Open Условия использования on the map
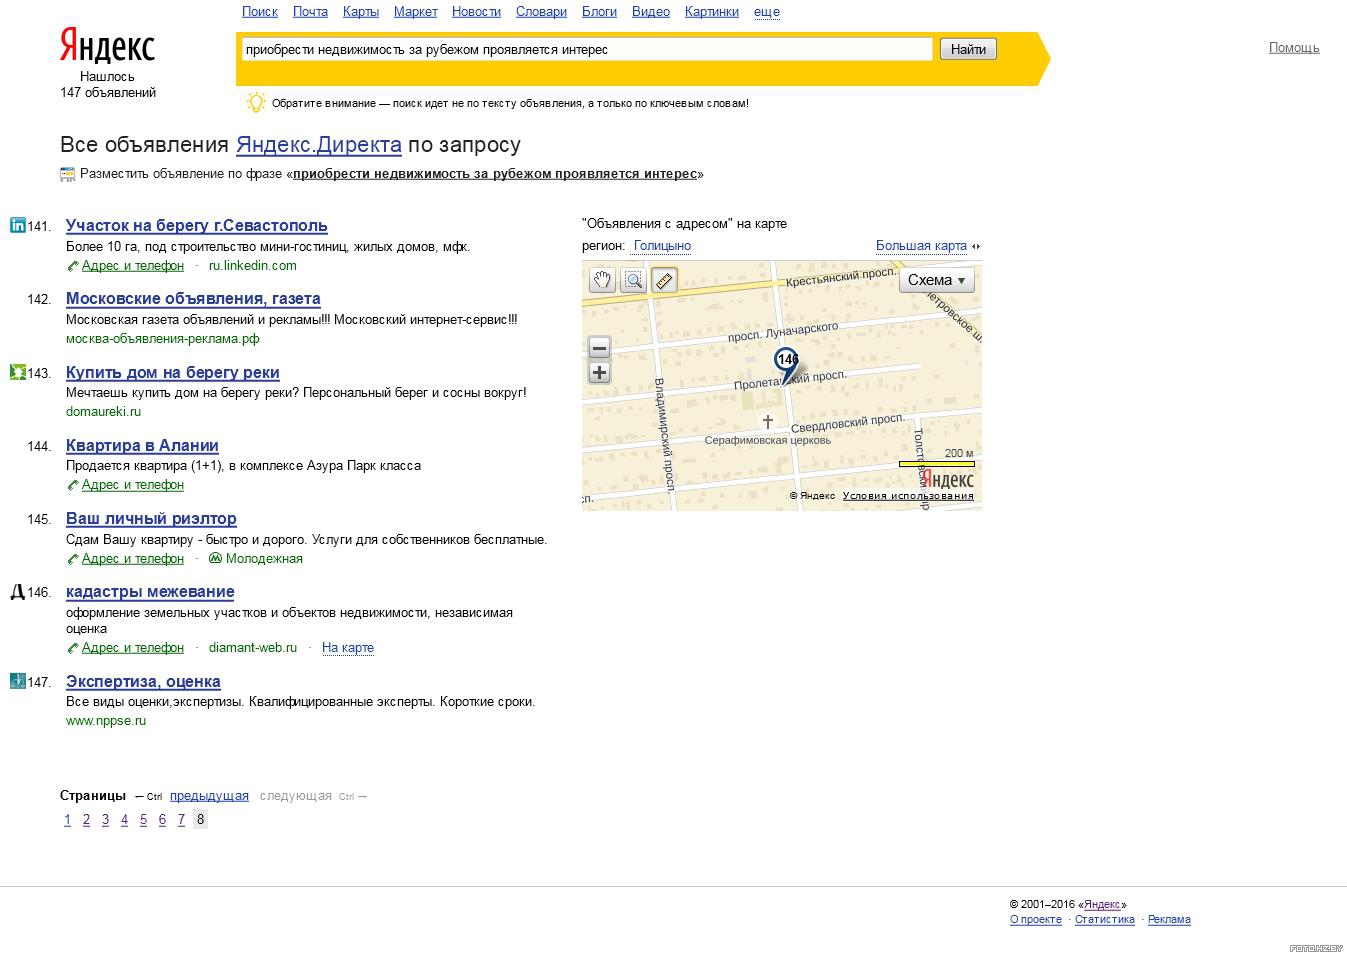 [908, 496]
